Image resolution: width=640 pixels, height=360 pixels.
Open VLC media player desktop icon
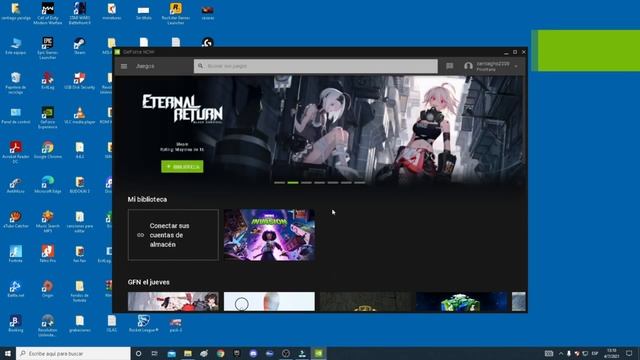point(80,116)
